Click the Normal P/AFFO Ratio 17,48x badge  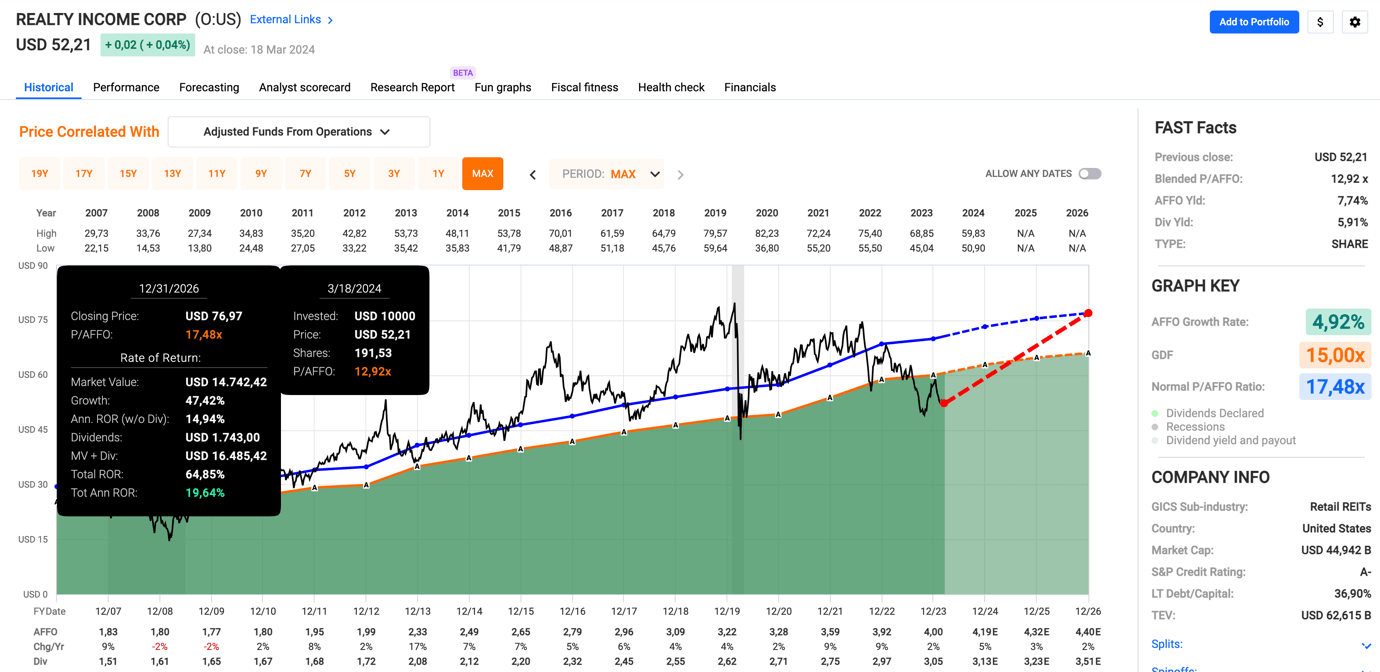[1334, 386]
